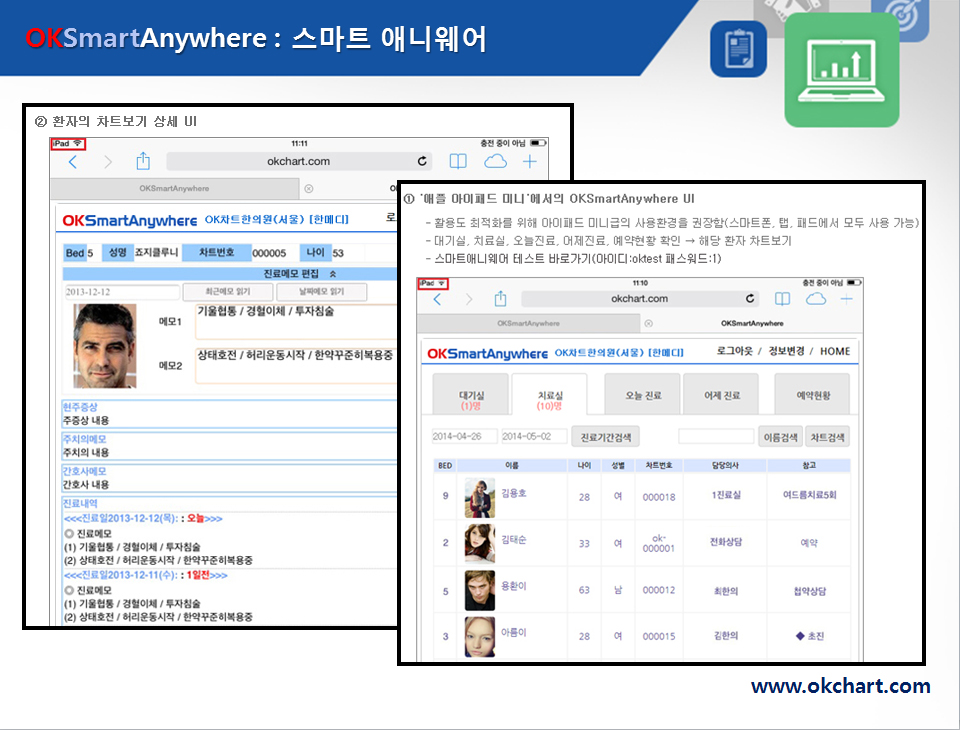
Task: Click the 차트검색 button
Action: pos(827,437)
